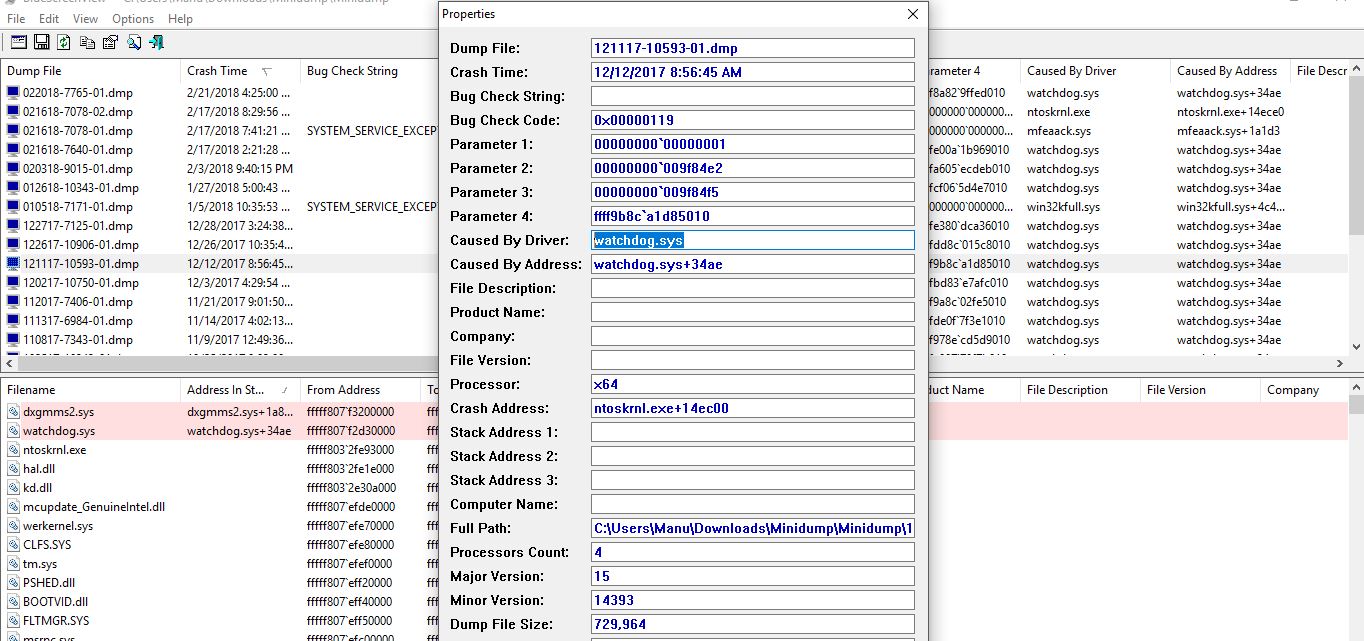Click the Caused By Driver field
The image size is (1364, 641).
click(x=753, y=240)
